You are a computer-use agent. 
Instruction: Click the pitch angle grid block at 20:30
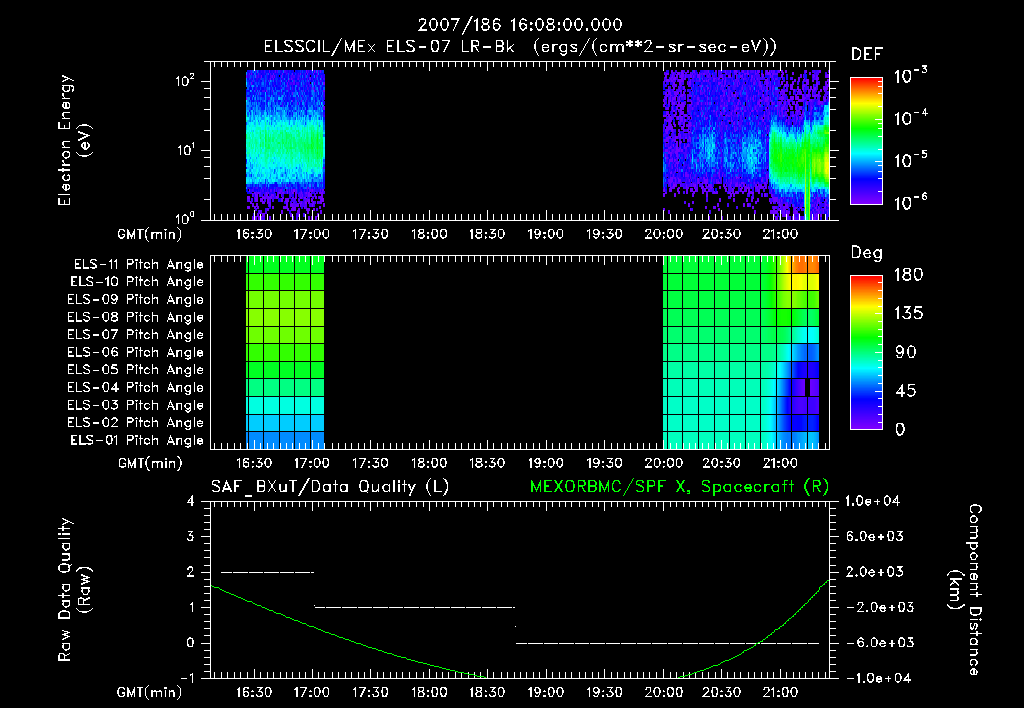coord(741,352)
